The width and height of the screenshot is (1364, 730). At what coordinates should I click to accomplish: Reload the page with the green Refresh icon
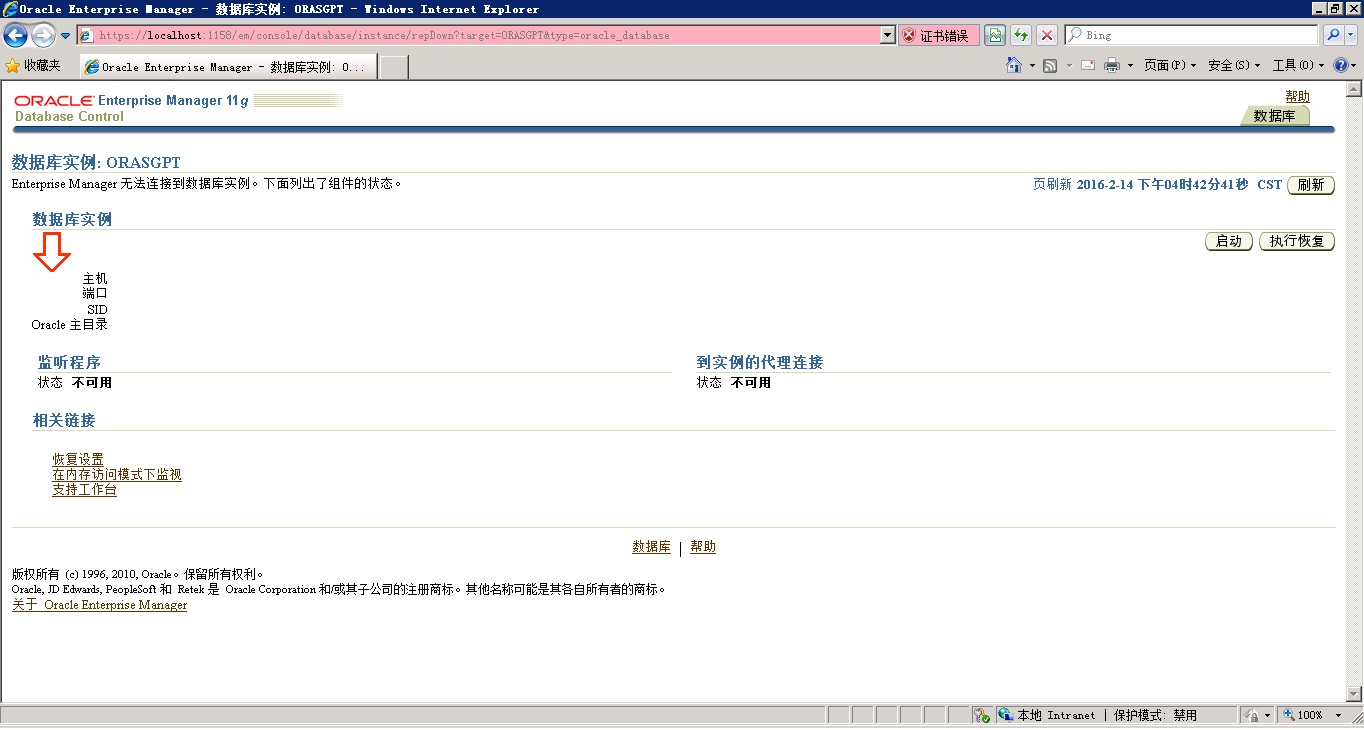click(1021, 35)
